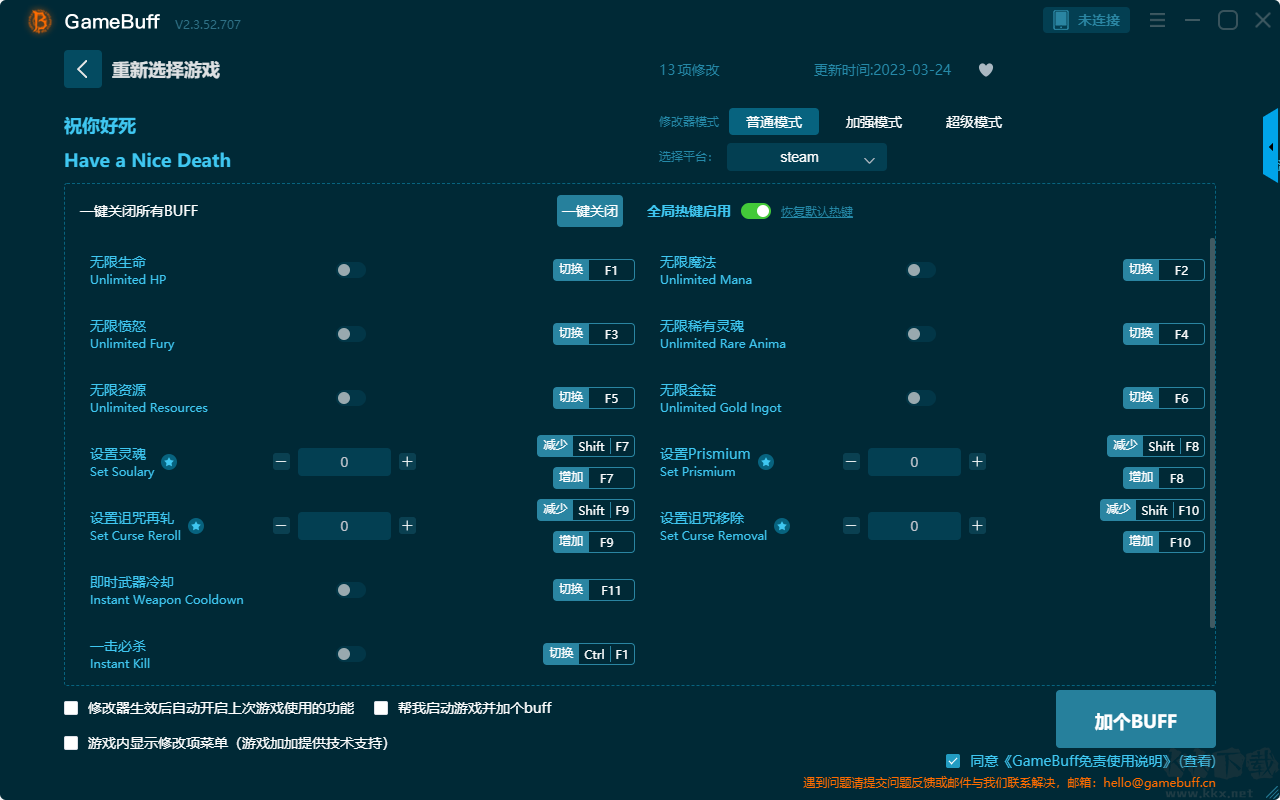Screen dimensions: 1280x800
Task: Click star icon next to Set Curse Reroll
Action: point(196,526)
